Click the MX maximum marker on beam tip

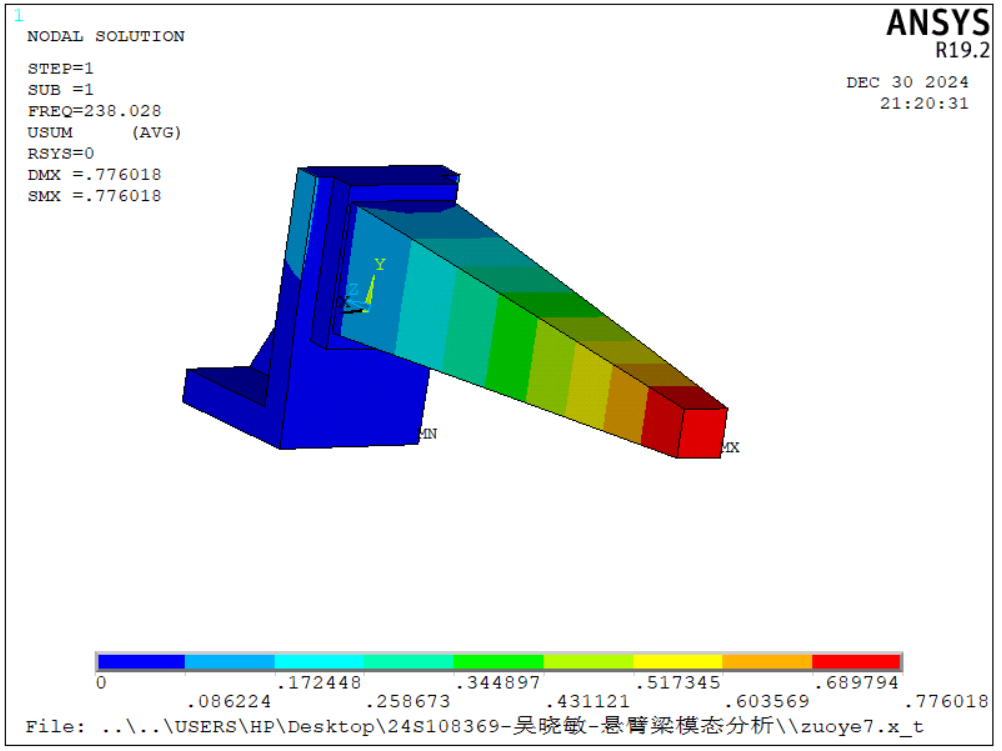pyautogui.click(x=730, y=447)
